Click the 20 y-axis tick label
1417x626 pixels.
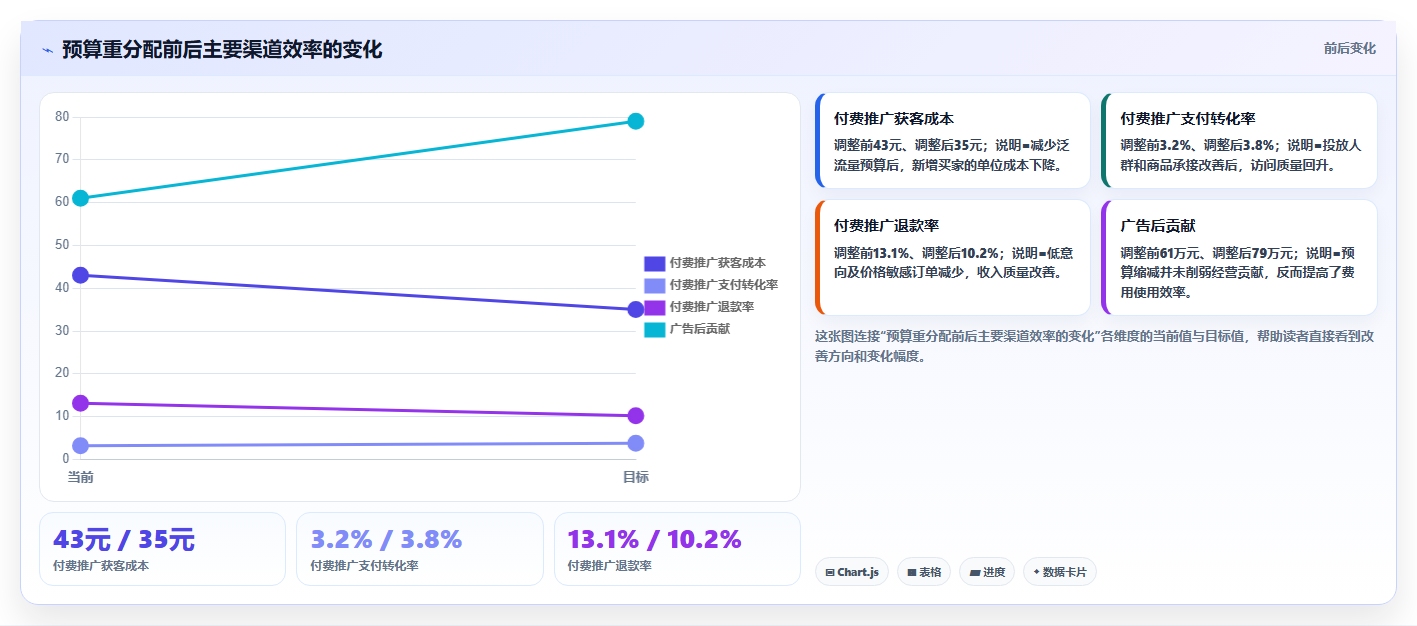click(62, 373)
